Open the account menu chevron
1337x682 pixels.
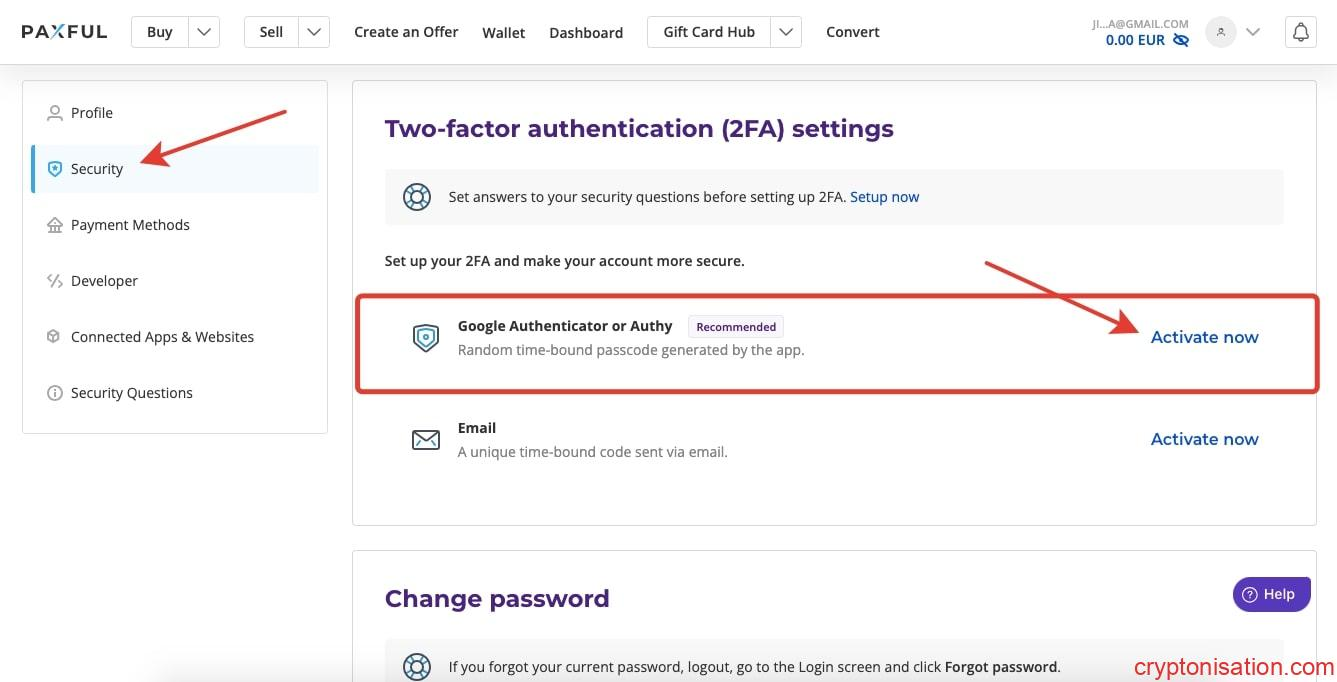(x=1253, y=32)
